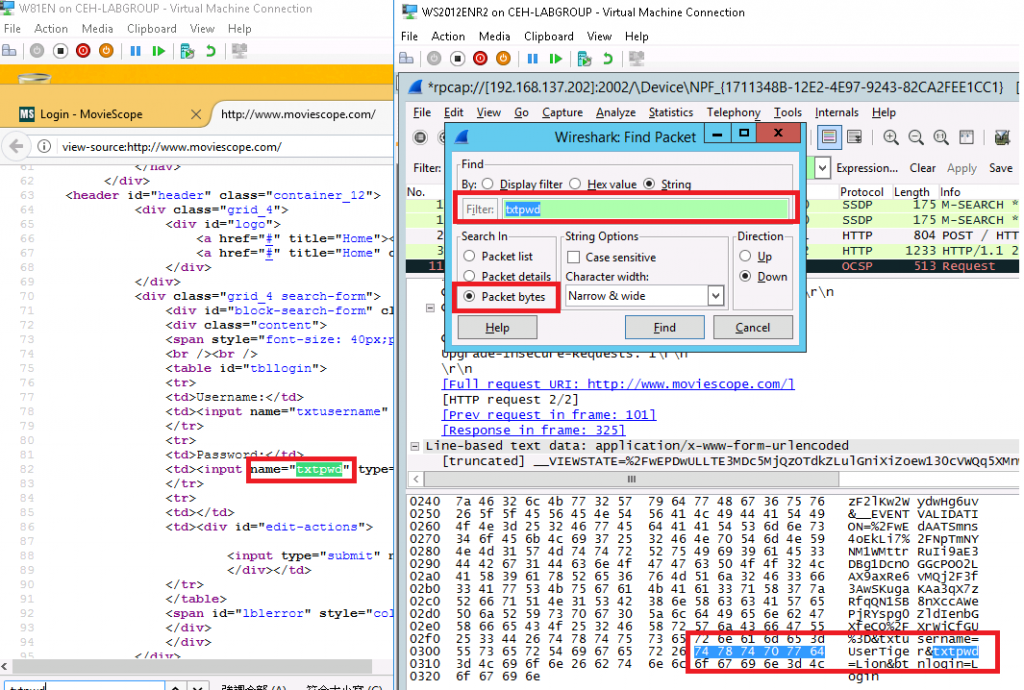
Task: Jump to previous find match in browser
Action: tap(175, 687)
